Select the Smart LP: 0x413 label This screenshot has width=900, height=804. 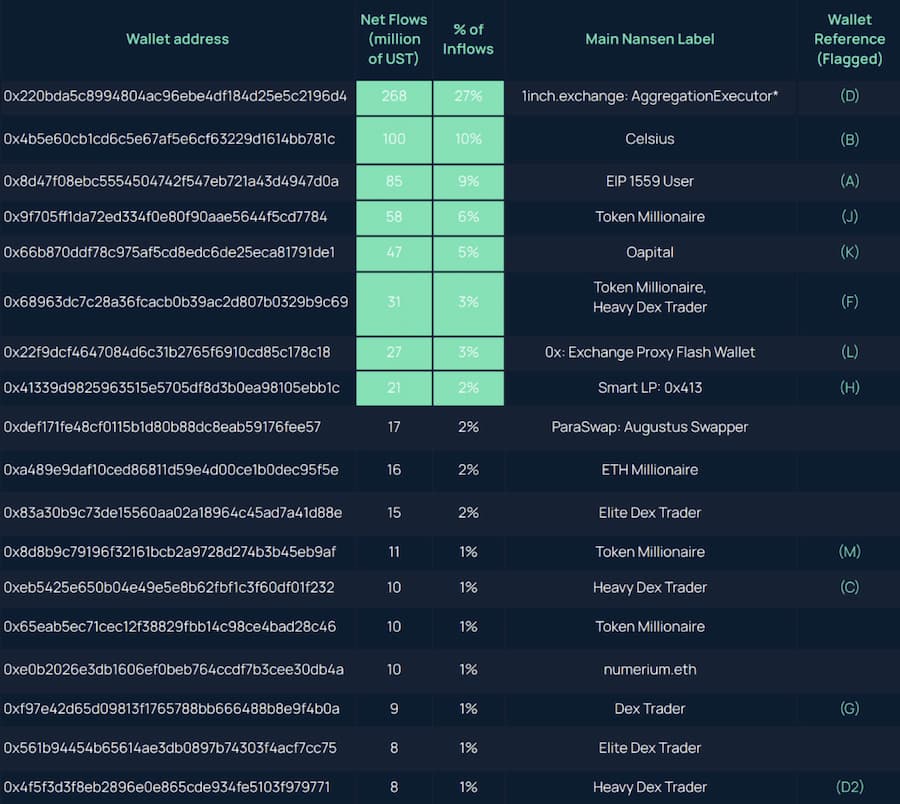coord(650,387)
